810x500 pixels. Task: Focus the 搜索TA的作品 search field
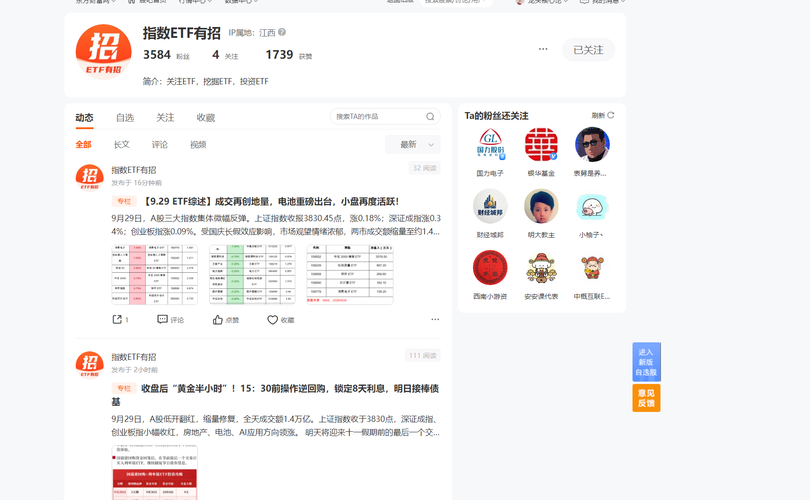pos(385,117)
